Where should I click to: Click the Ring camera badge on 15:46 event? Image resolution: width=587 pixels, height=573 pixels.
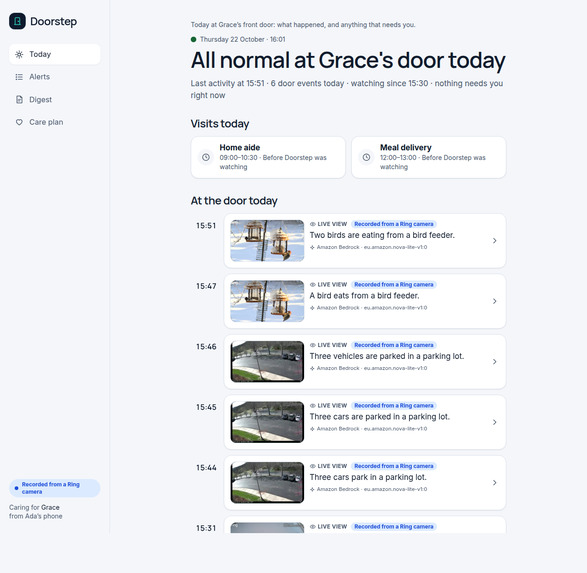394,345
